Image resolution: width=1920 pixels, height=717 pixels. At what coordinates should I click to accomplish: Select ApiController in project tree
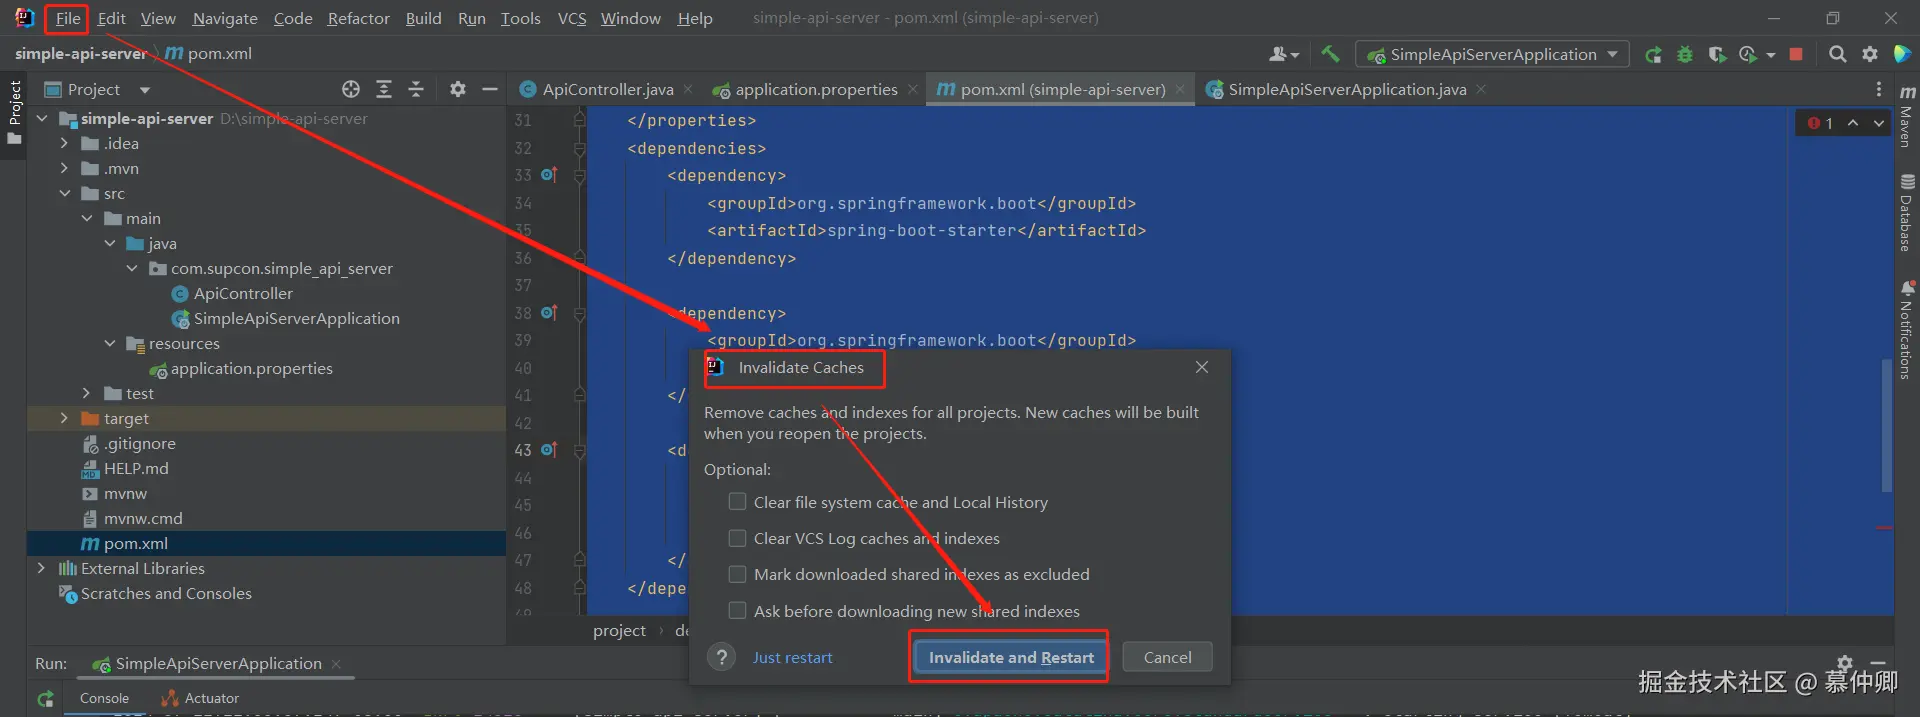click(243, 293)
